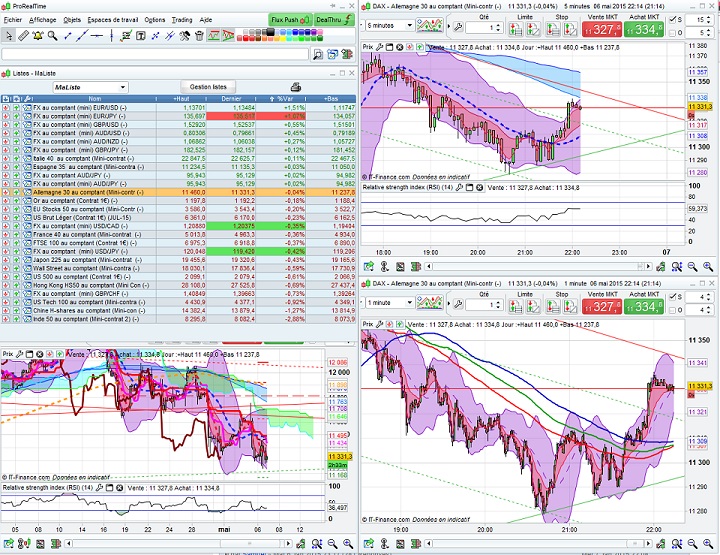Image resolution: width=720 pixels, height=555 pixels.
Task: Click the search magnifier icon beside search field
Action: point(317,55)
